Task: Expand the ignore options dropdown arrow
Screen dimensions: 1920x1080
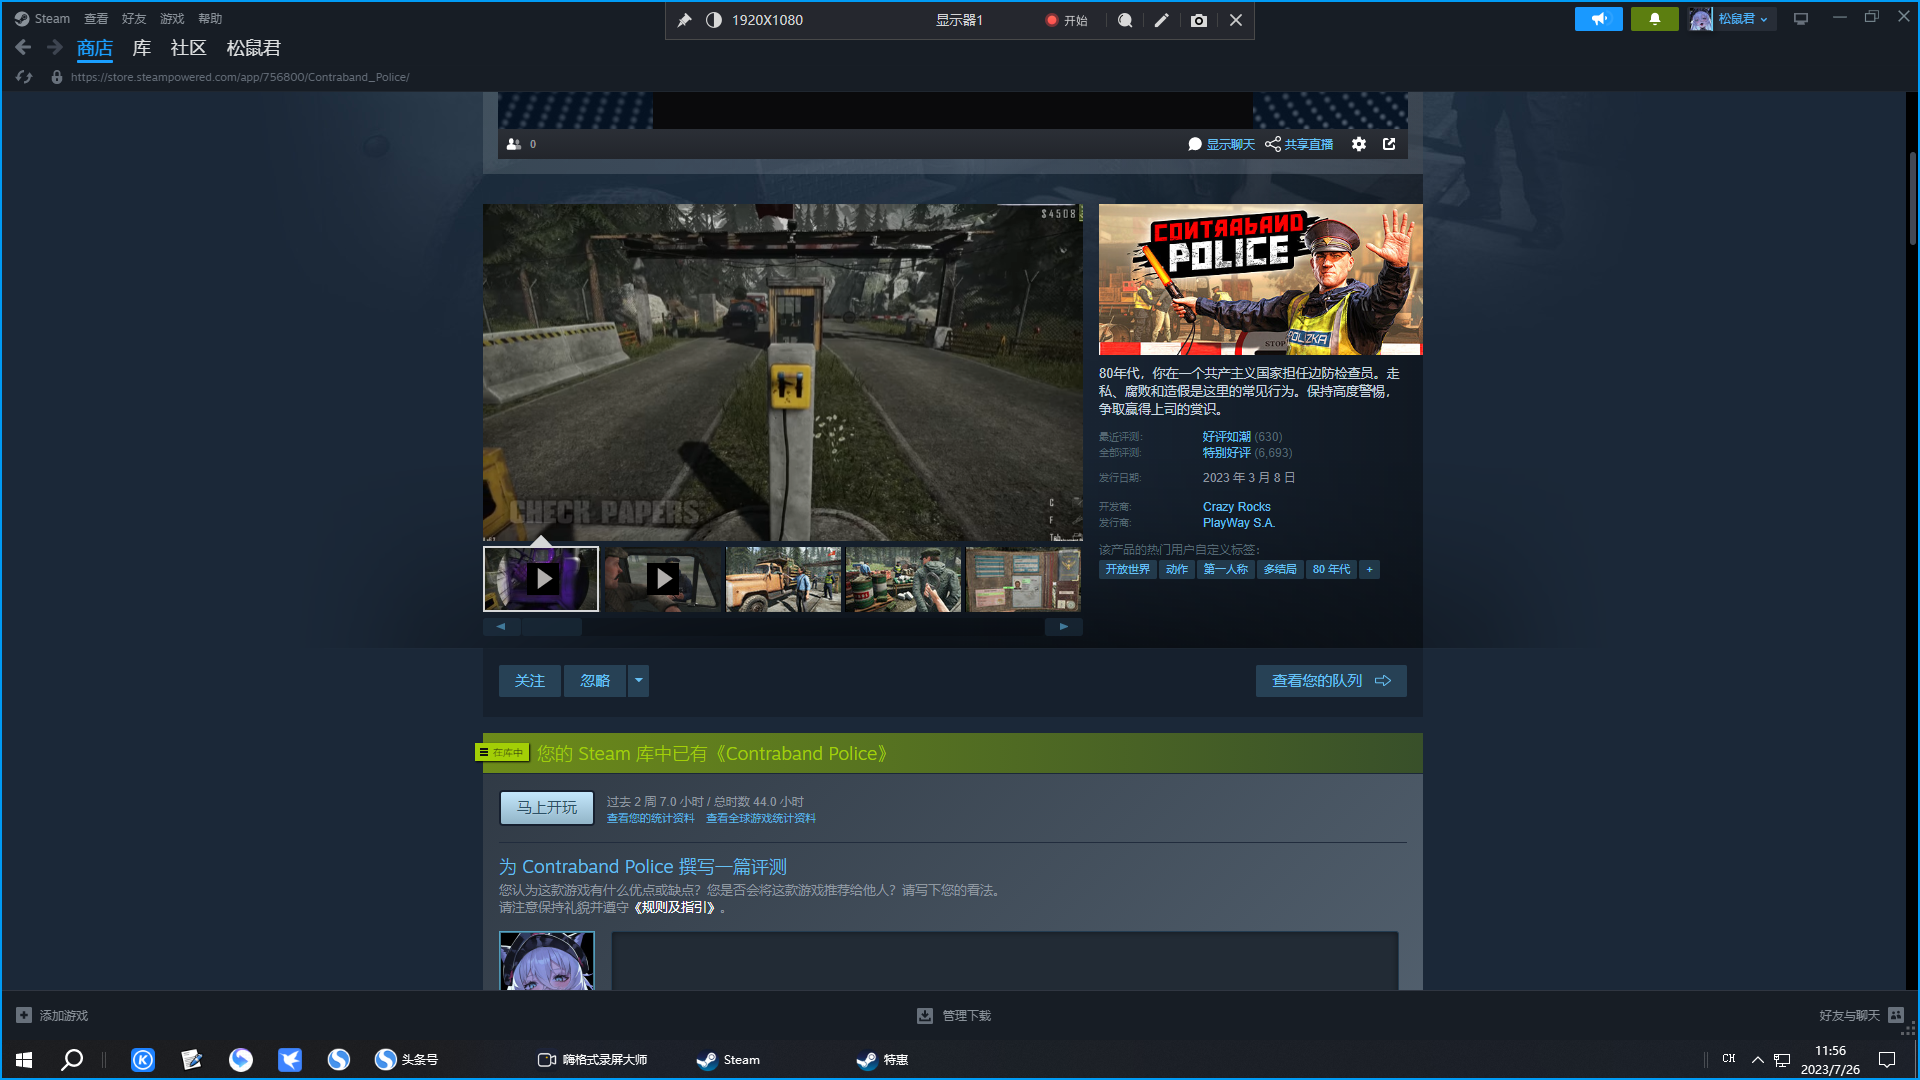Action: 639,681
